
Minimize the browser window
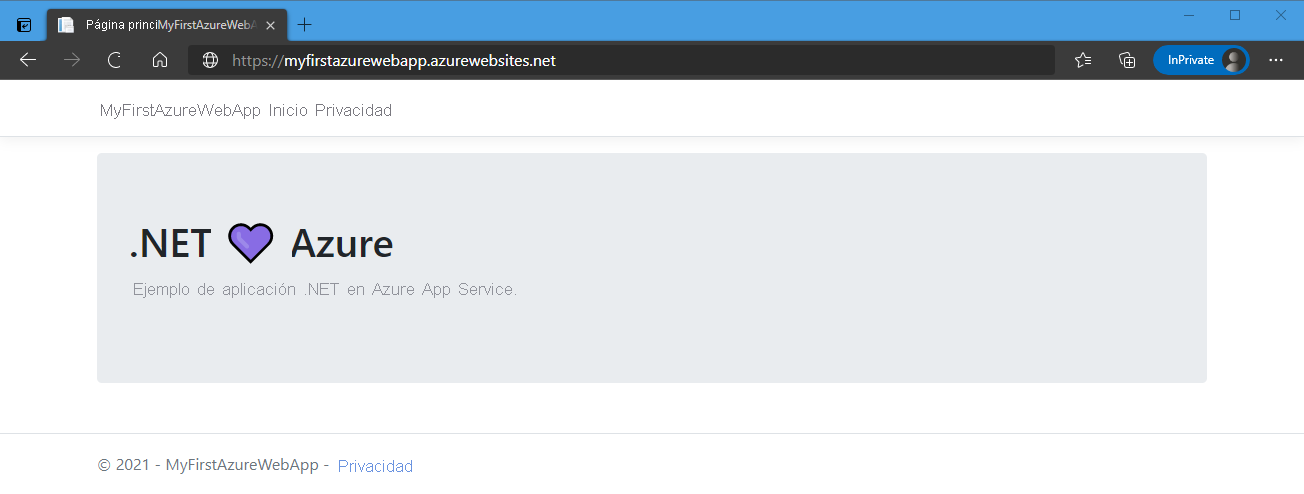click(1189, 15)
